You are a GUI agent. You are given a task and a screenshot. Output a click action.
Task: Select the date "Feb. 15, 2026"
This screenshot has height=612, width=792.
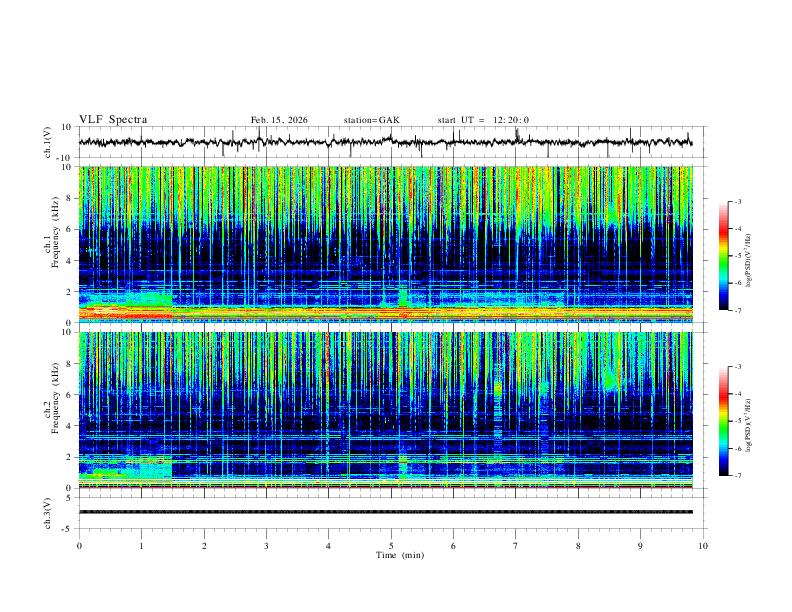tap(279, 120)
